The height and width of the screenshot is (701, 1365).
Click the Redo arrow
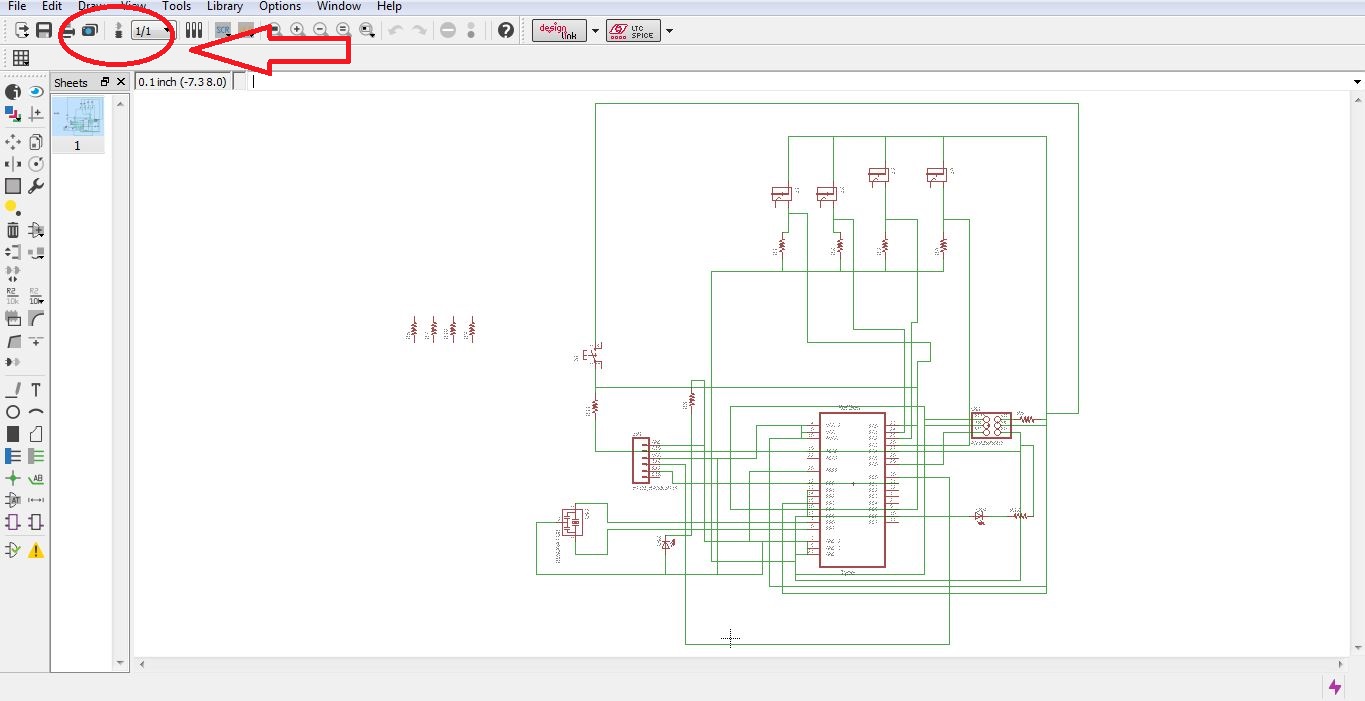(419, 31)
